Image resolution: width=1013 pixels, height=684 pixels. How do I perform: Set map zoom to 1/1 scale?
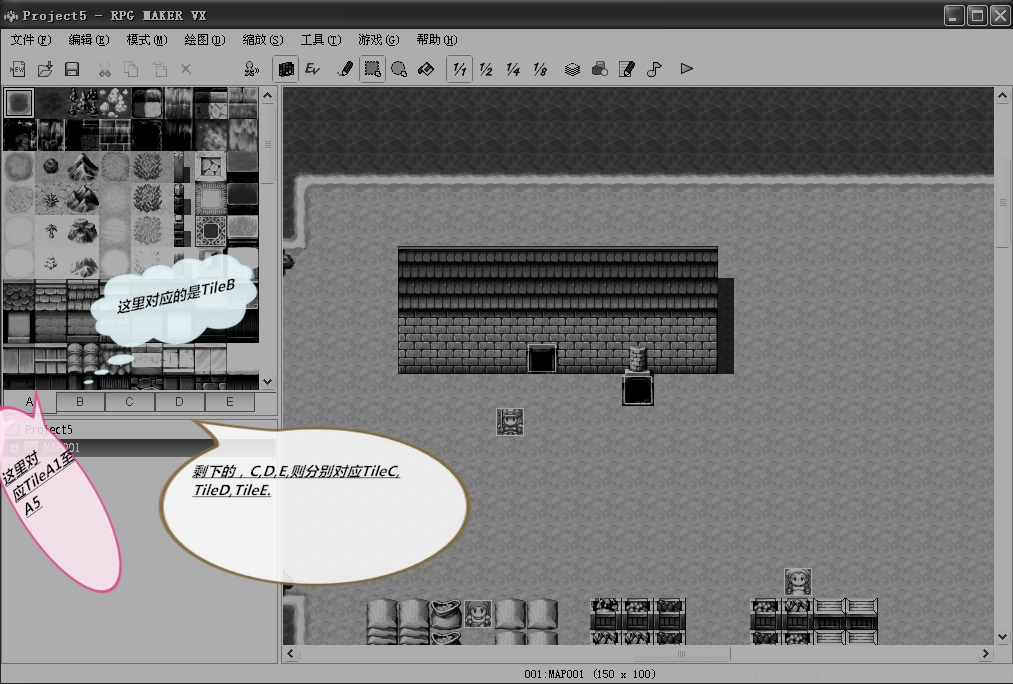coord(459,69)
